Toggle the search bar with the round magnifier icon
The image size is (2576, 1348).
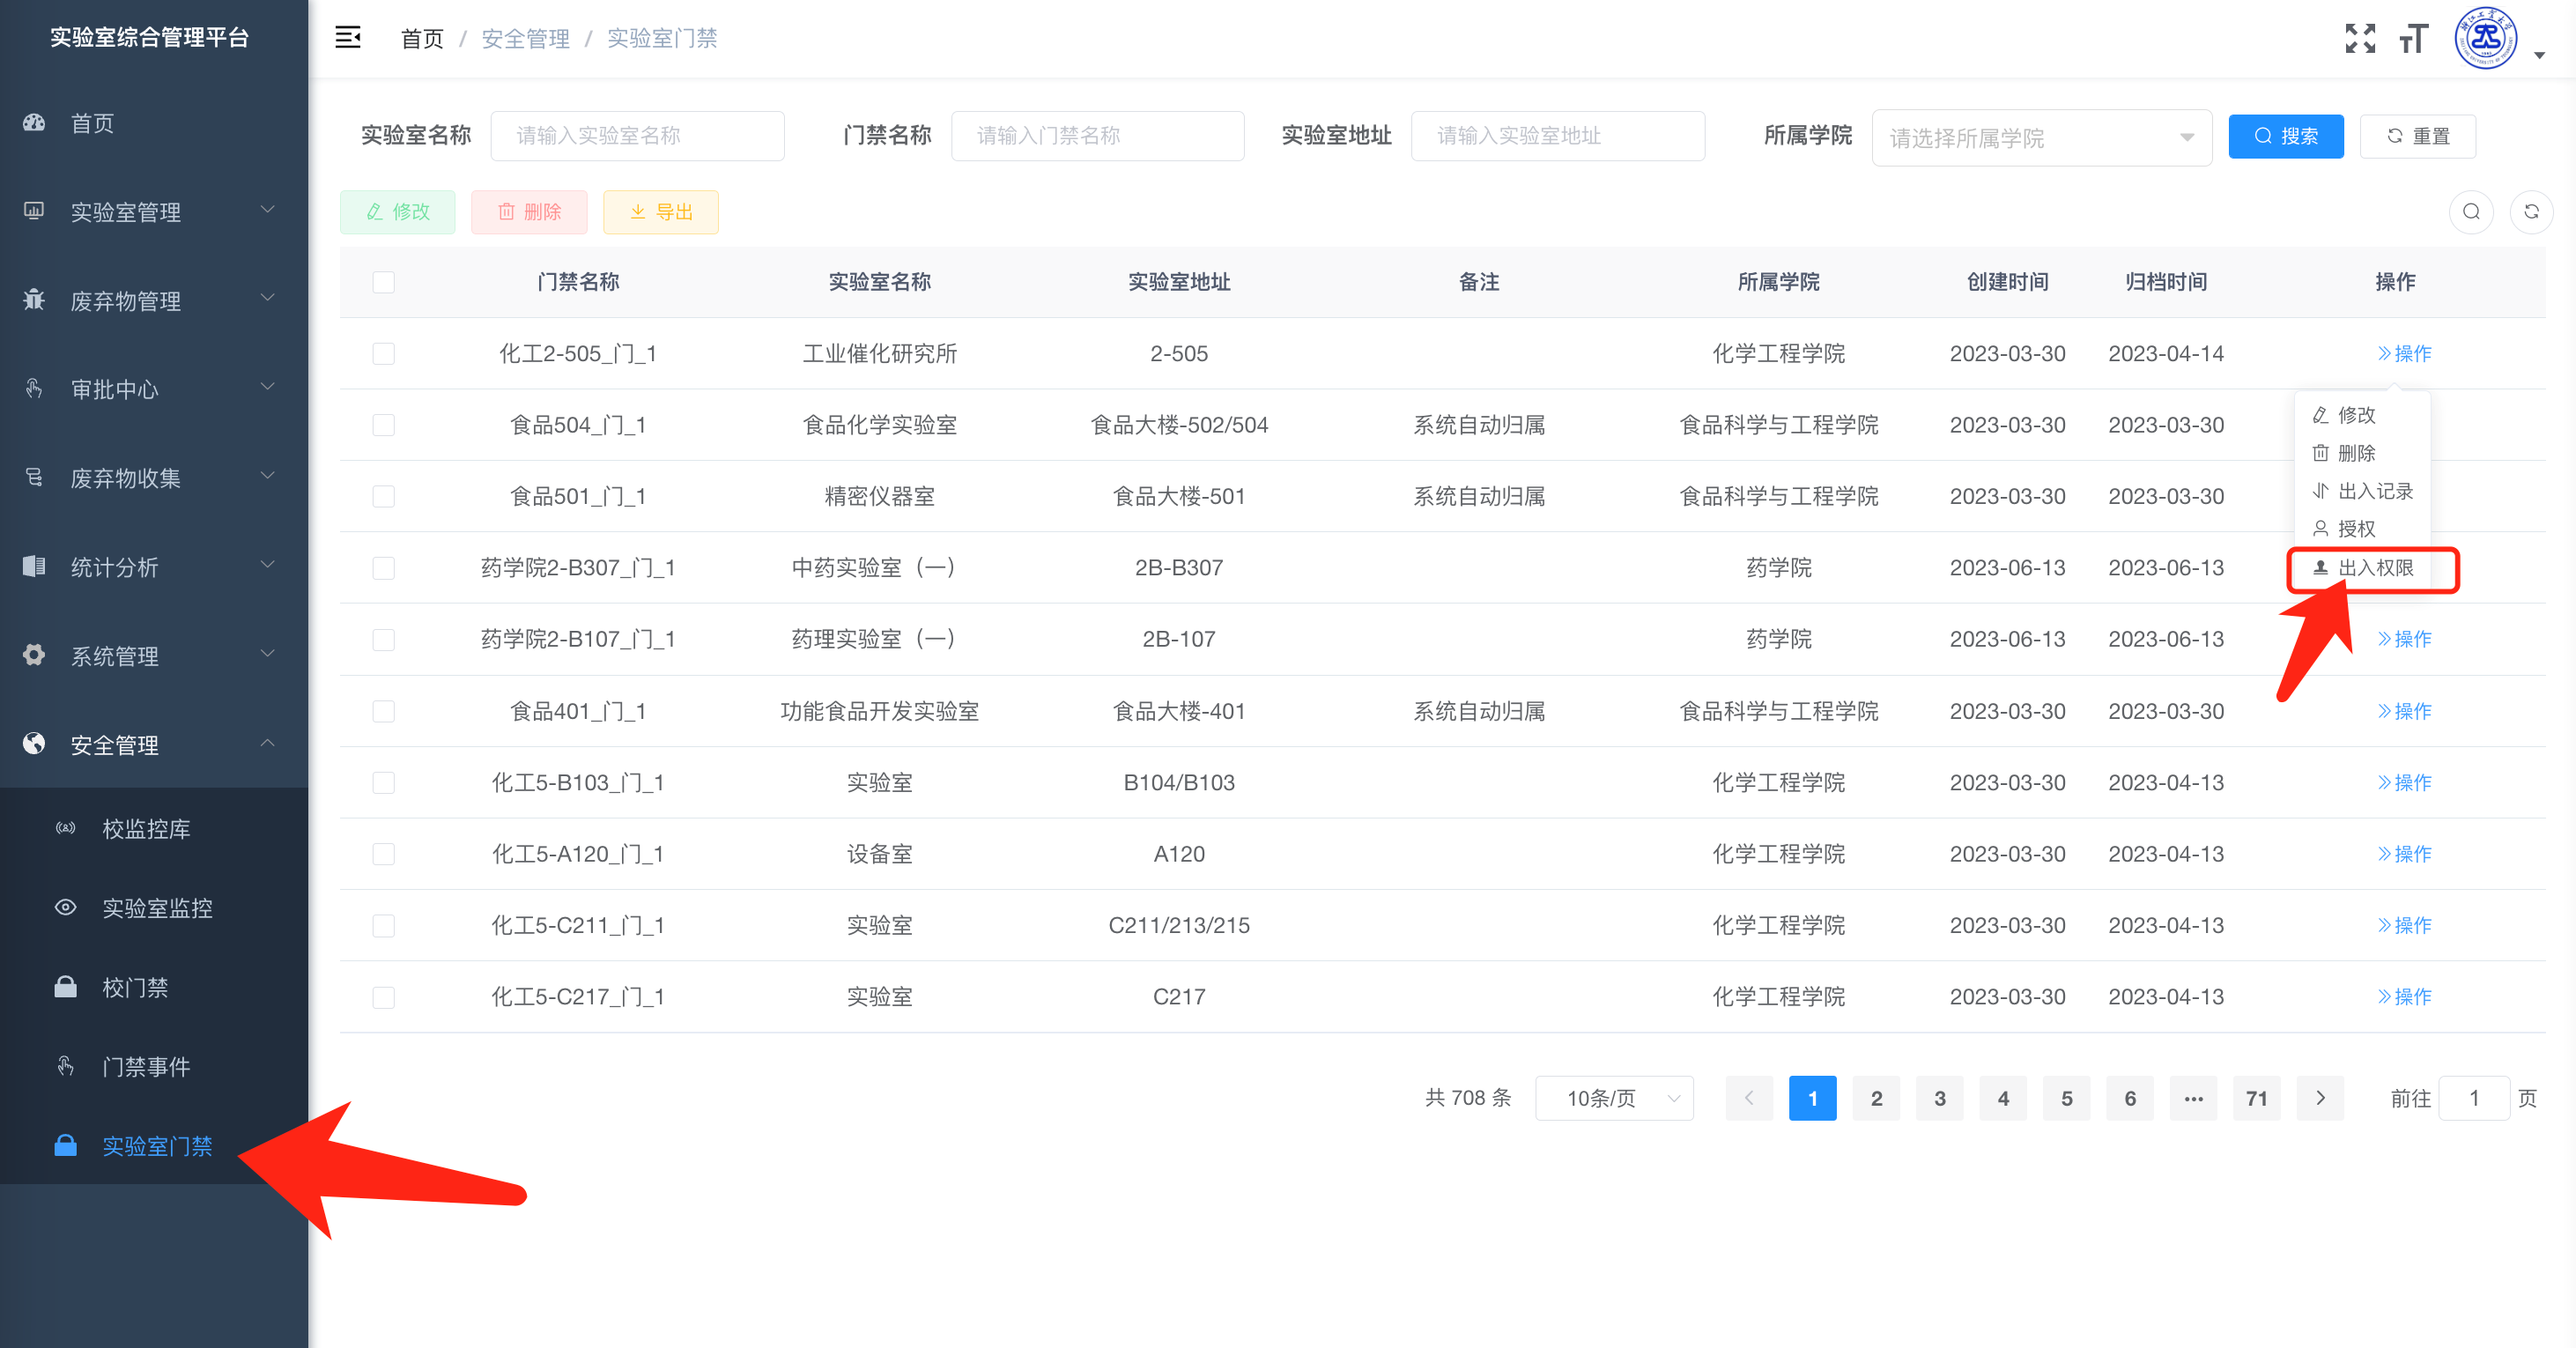[x=2471, y=212]
